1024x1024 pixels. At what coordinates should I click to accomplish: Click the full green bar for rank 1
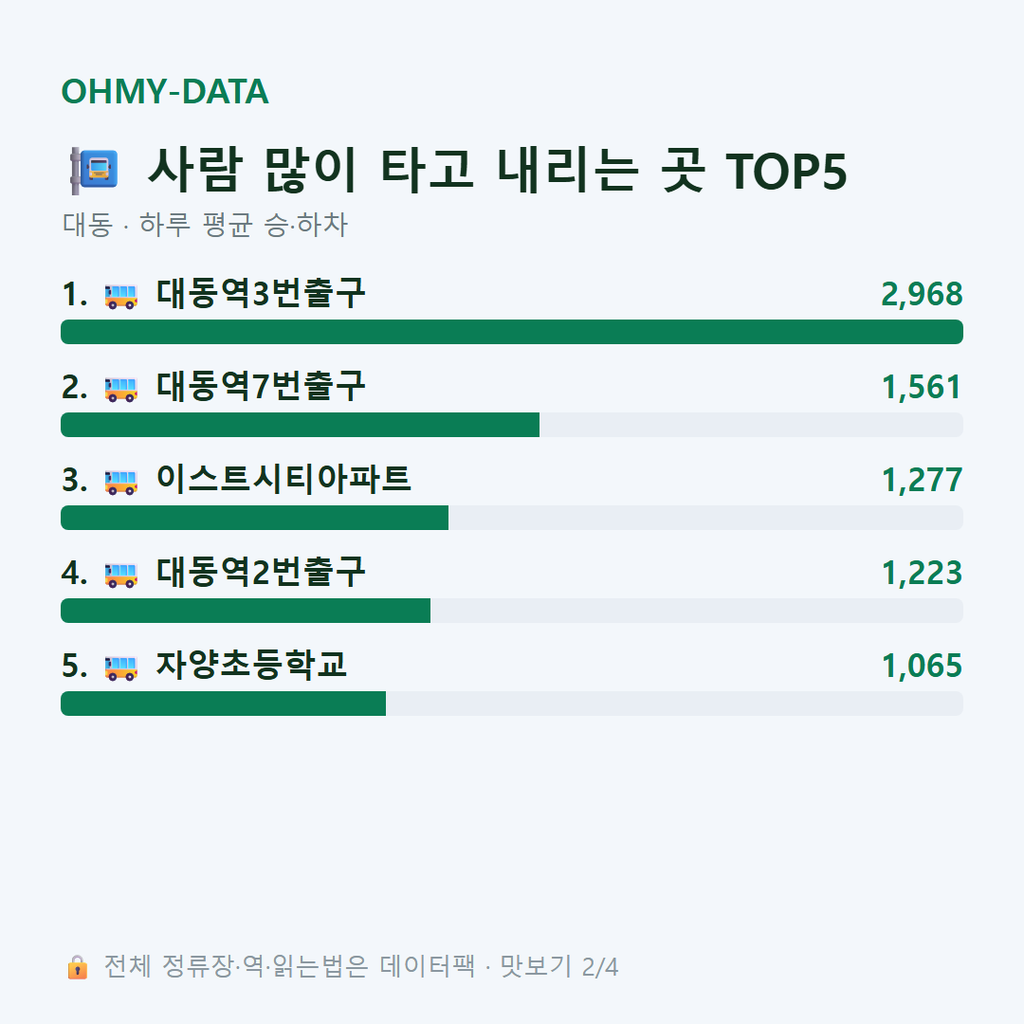coord(512,332)
